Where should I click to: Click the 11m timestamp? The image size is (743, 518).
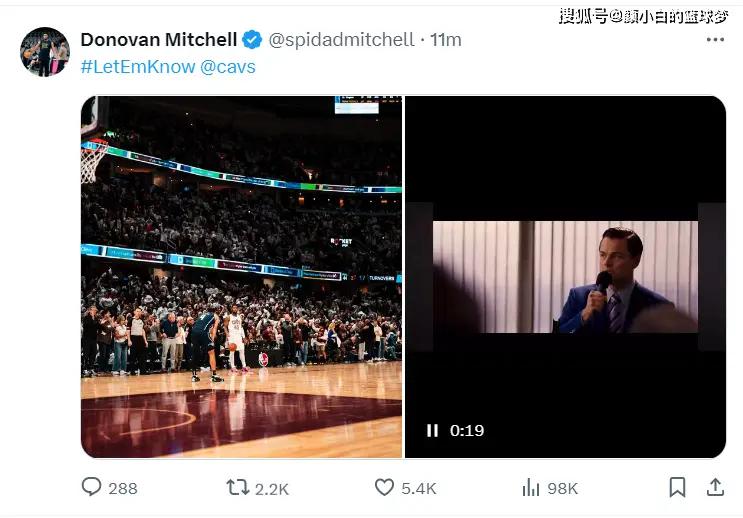(x=446, y=40)
